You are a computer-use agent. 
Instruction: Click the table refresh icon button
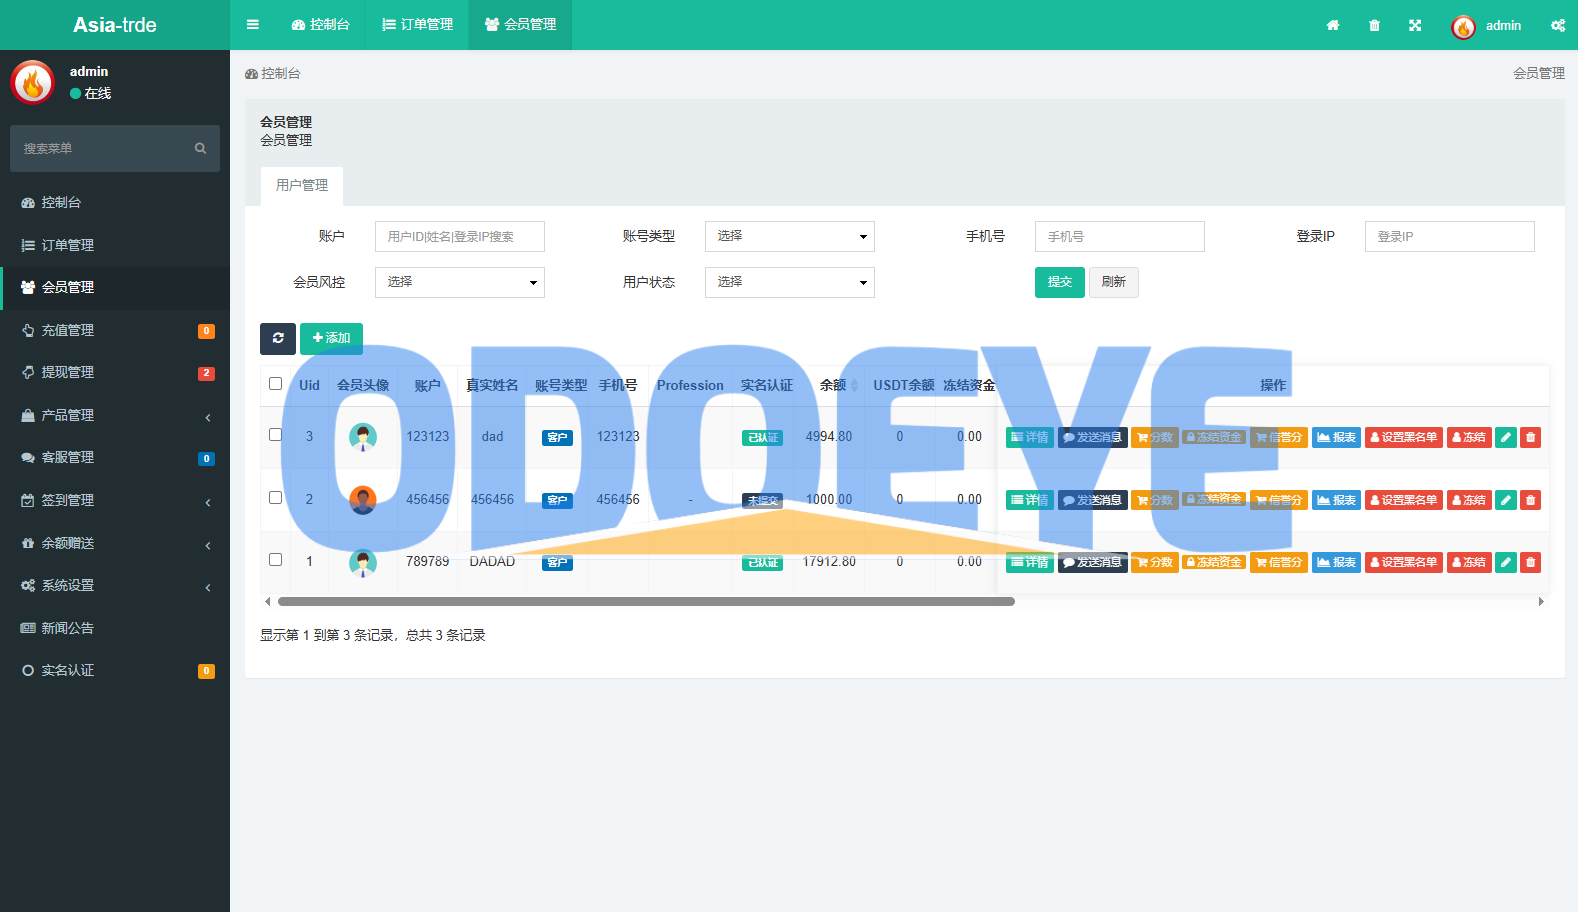pyautogui.click(x=278, y=338)
